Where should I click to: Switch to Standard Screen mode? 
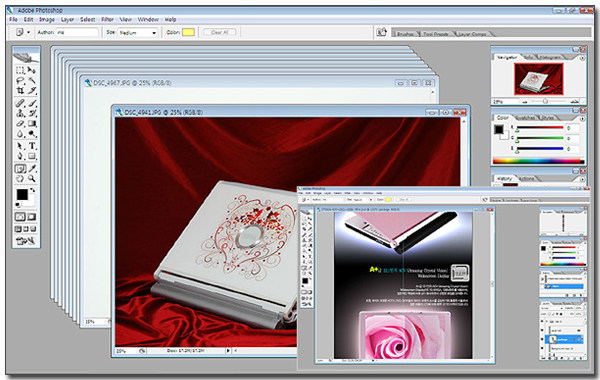click(x=18, y=229)
